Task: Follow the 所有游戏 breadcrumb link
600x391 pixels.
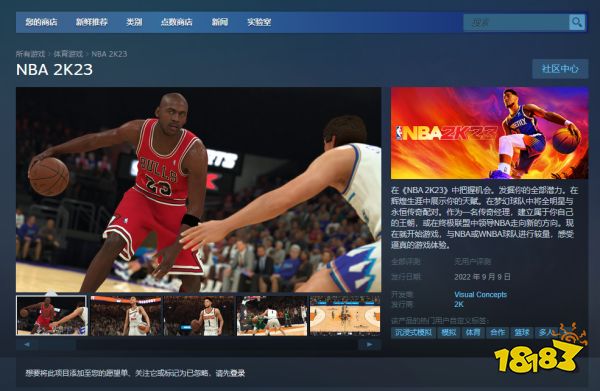Action: 30,54
